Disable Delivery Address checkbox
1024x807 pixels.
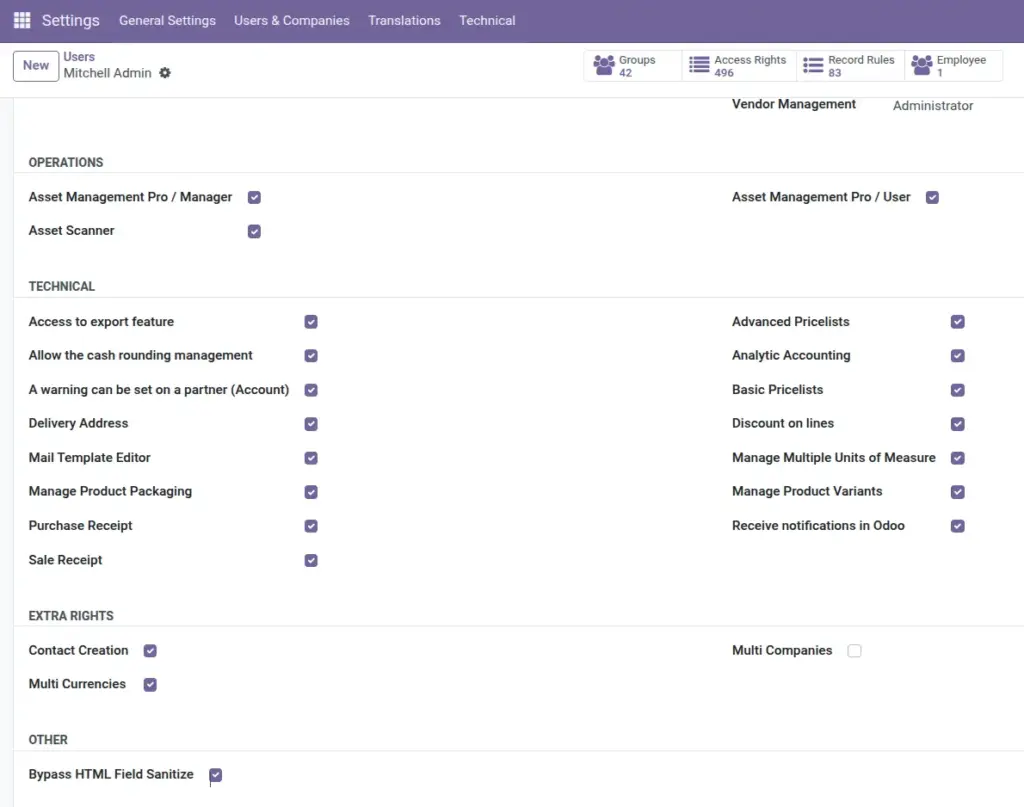311,424
